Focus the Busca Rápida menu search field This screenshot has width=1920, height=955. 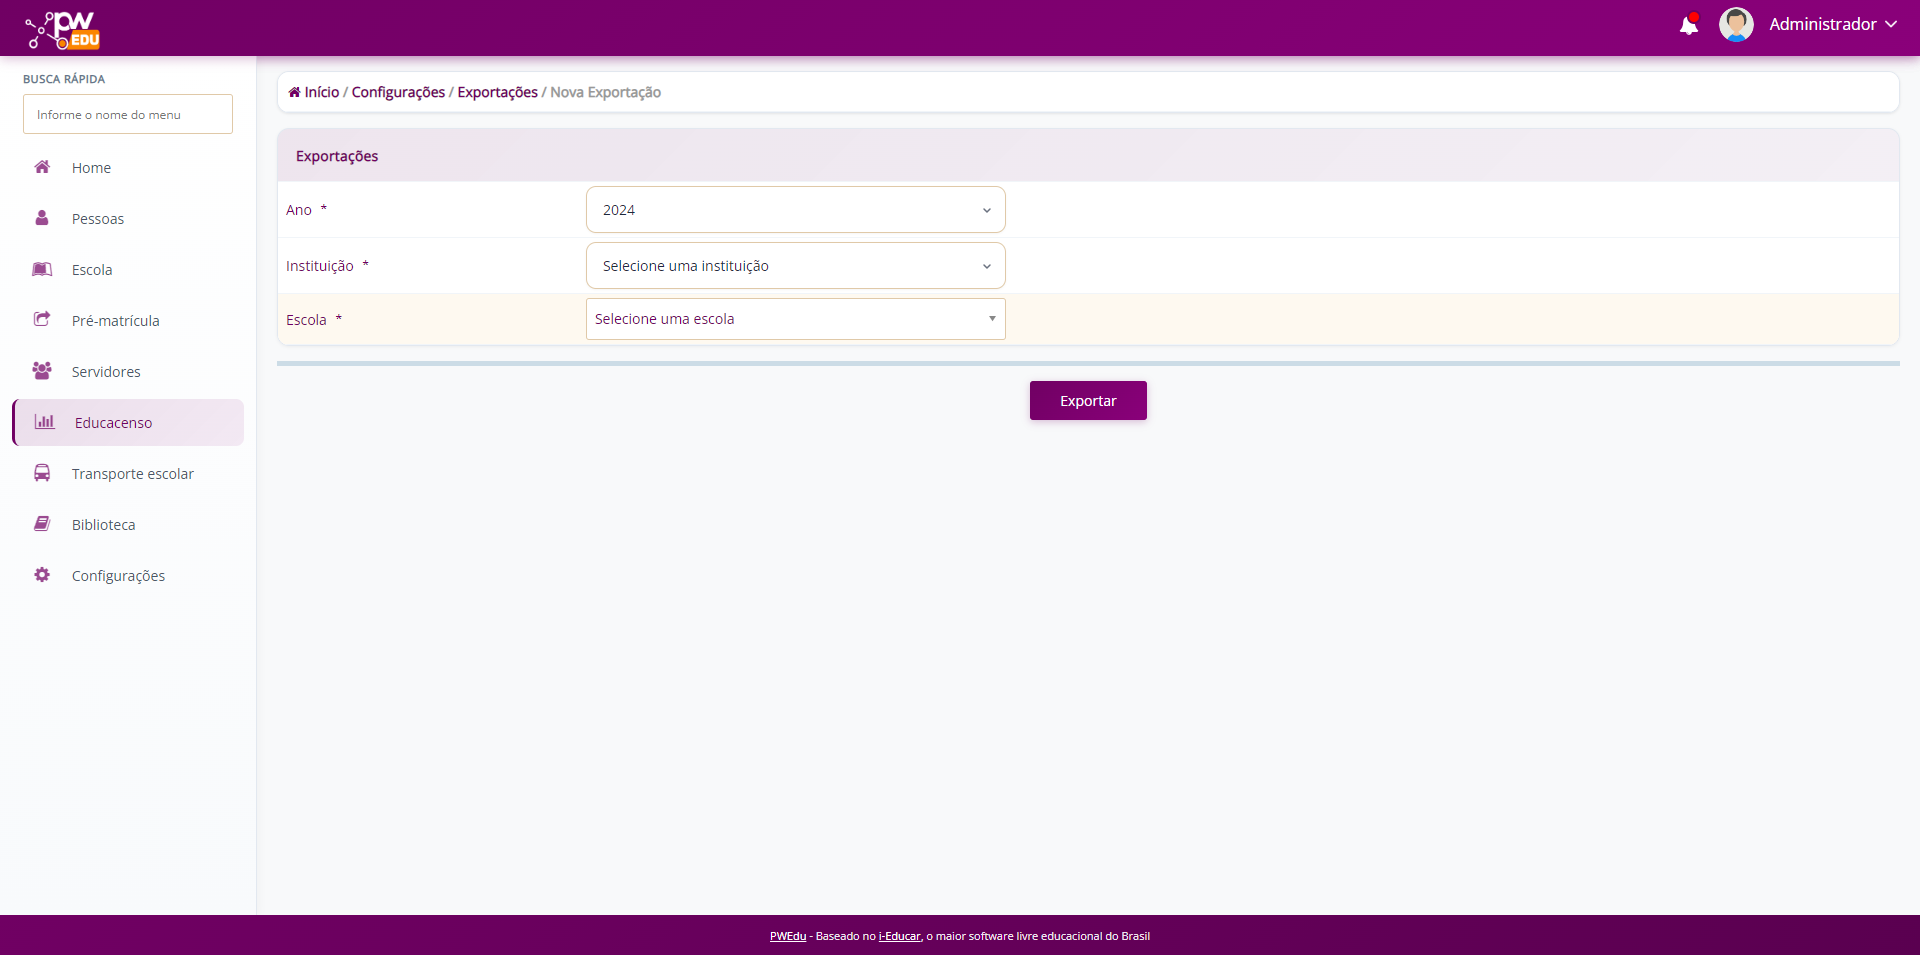tap(128, 115)
